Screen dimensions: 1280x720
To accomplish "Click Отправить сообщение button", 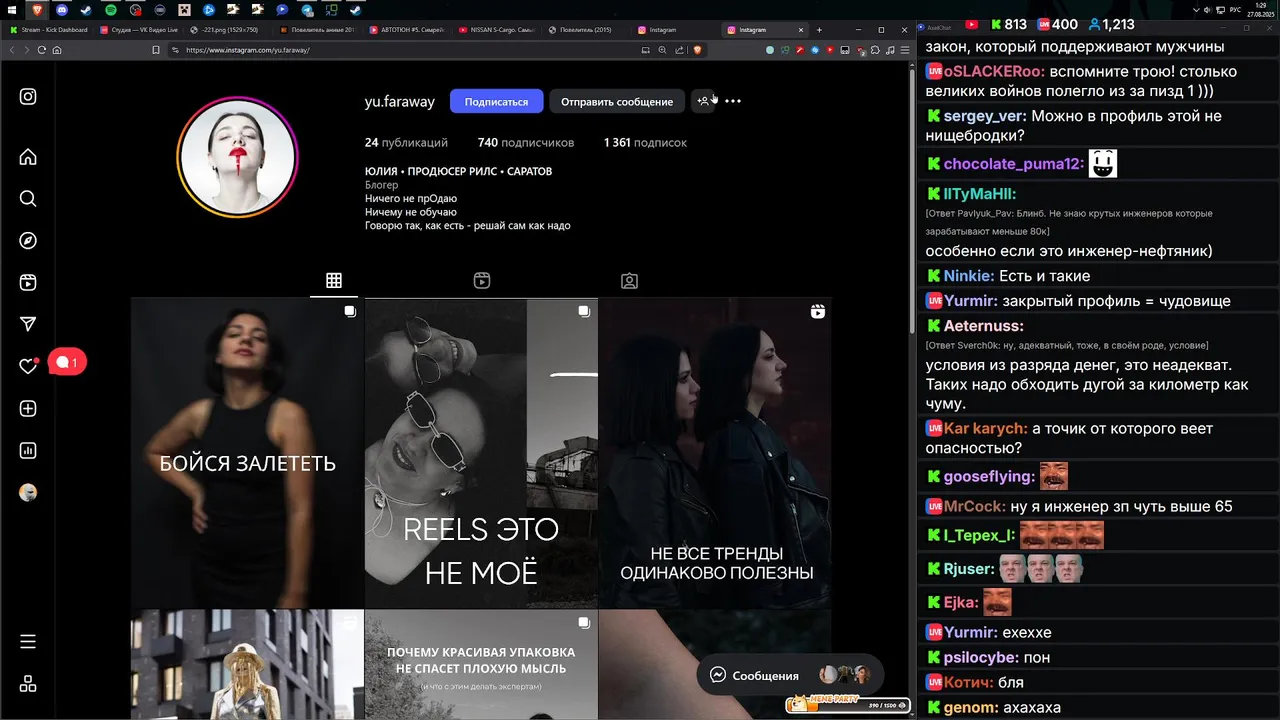I will point(617,101).
